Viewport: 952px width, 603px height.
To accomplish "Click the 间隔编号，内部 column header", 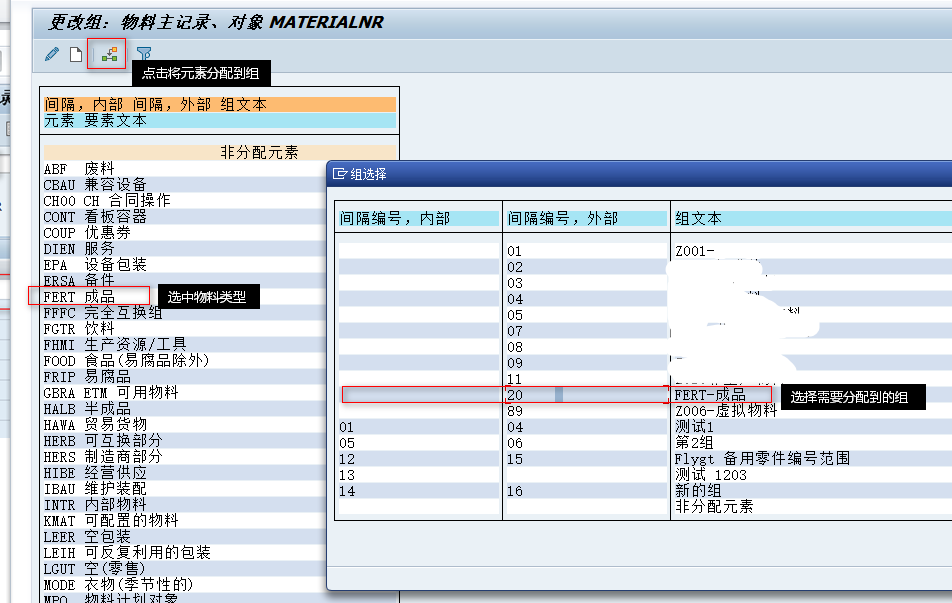I will [x=419, y=219].
